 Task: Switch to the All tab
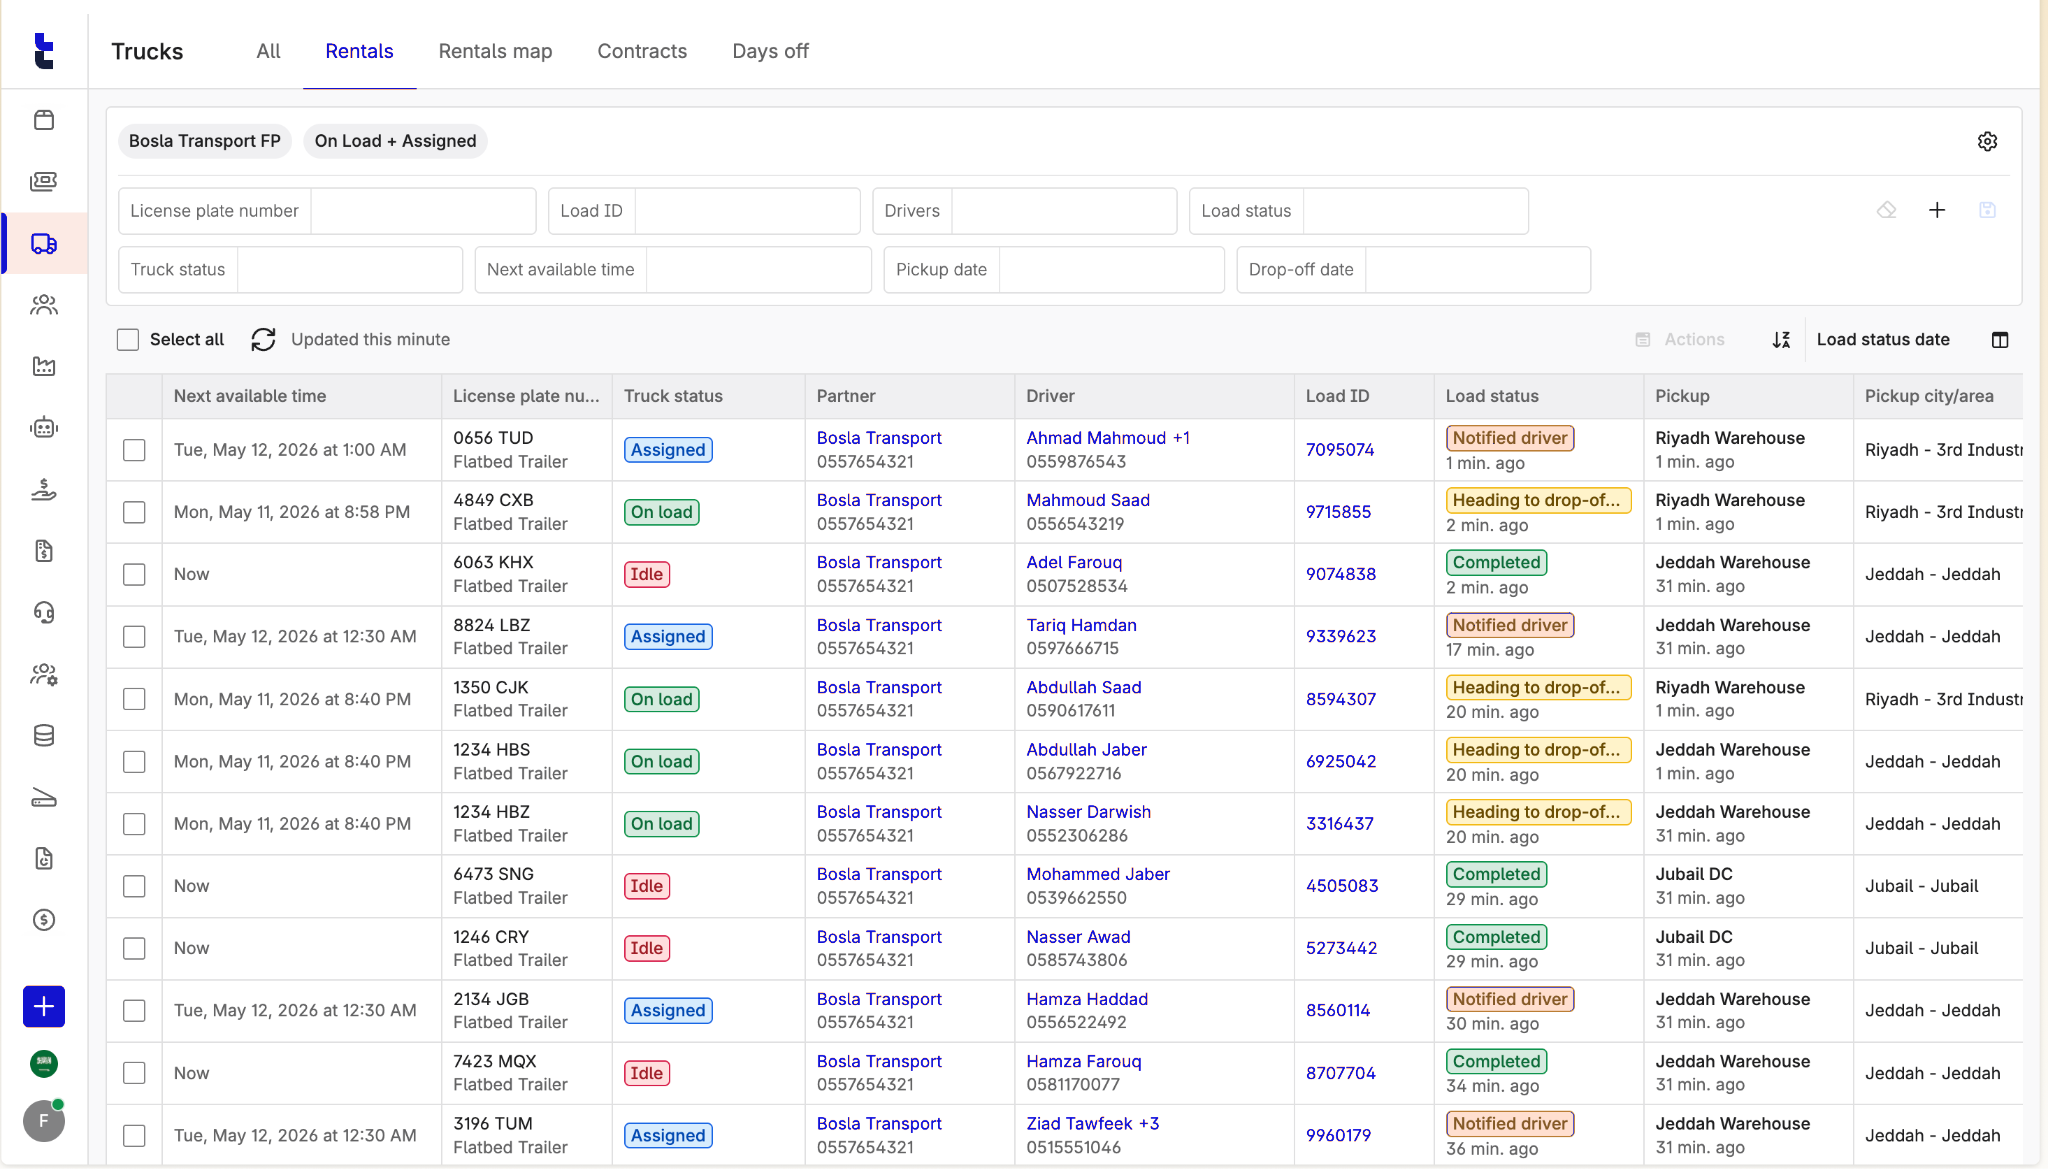pos(268,51)
